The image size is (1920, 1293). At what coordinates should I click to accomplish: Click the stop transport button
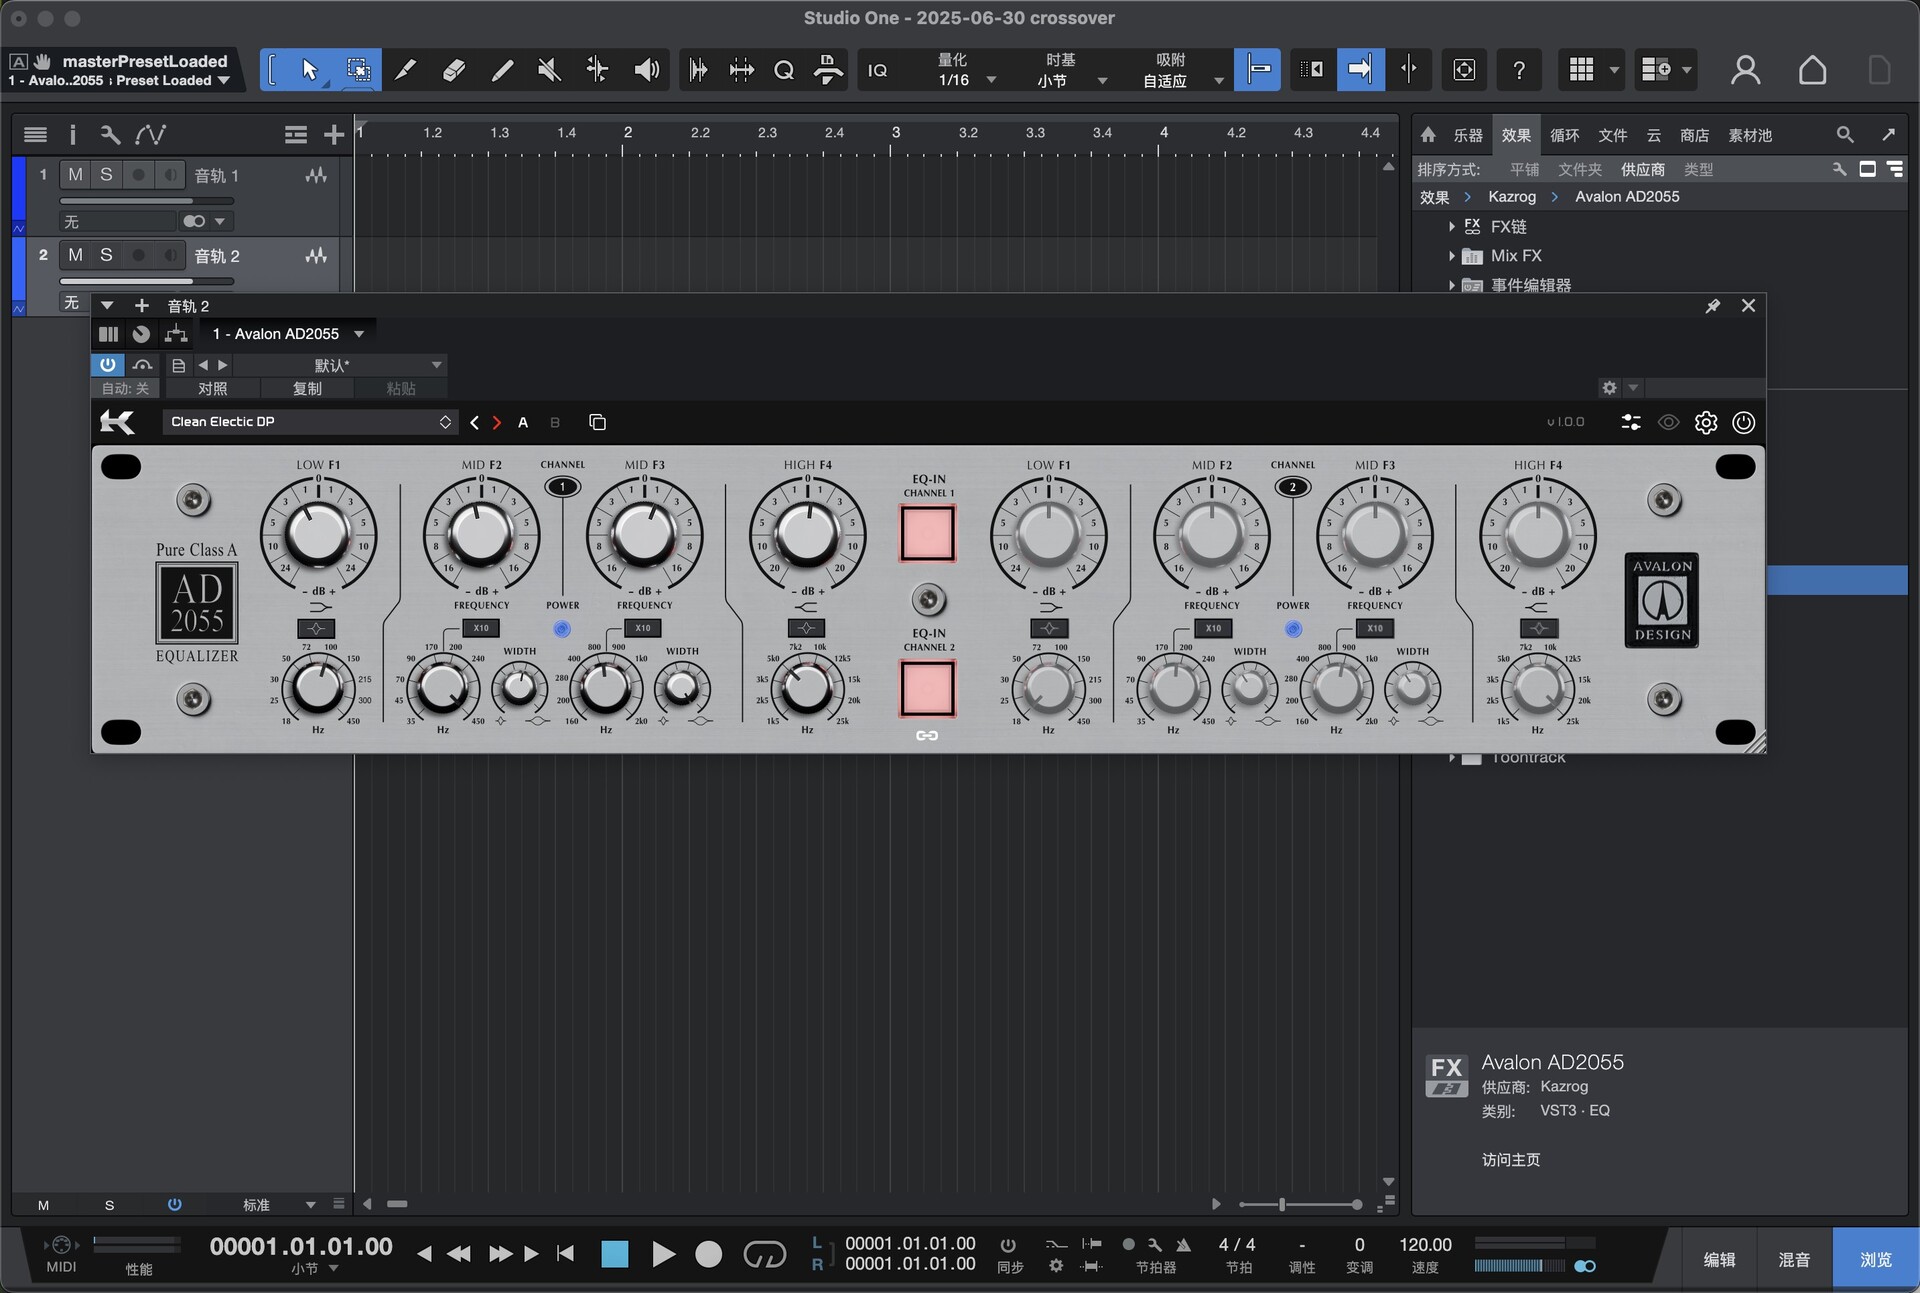(x=615, y=1253)
